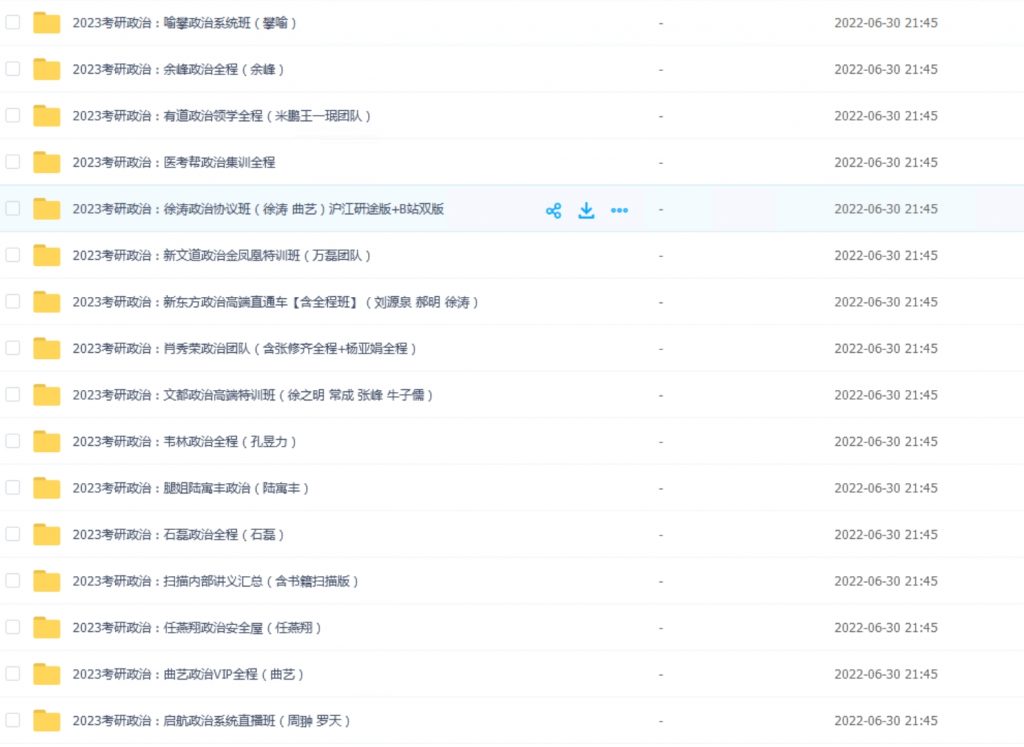Open folder icon for 任燕翔政治安全屋
This screenshot has height=747, width=1024.
click(46, 628)
